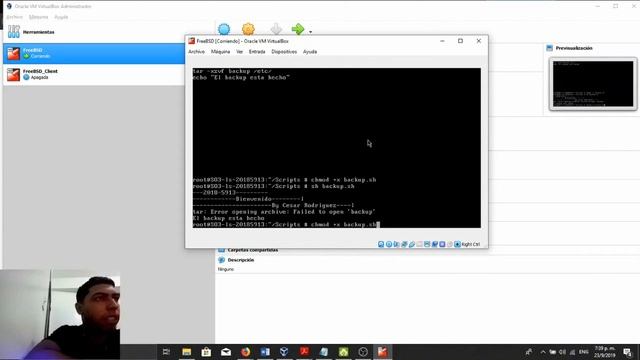
Task: Click the 'By Cesar Rodriguez' terminal line
Action: (x=273, y=205)
